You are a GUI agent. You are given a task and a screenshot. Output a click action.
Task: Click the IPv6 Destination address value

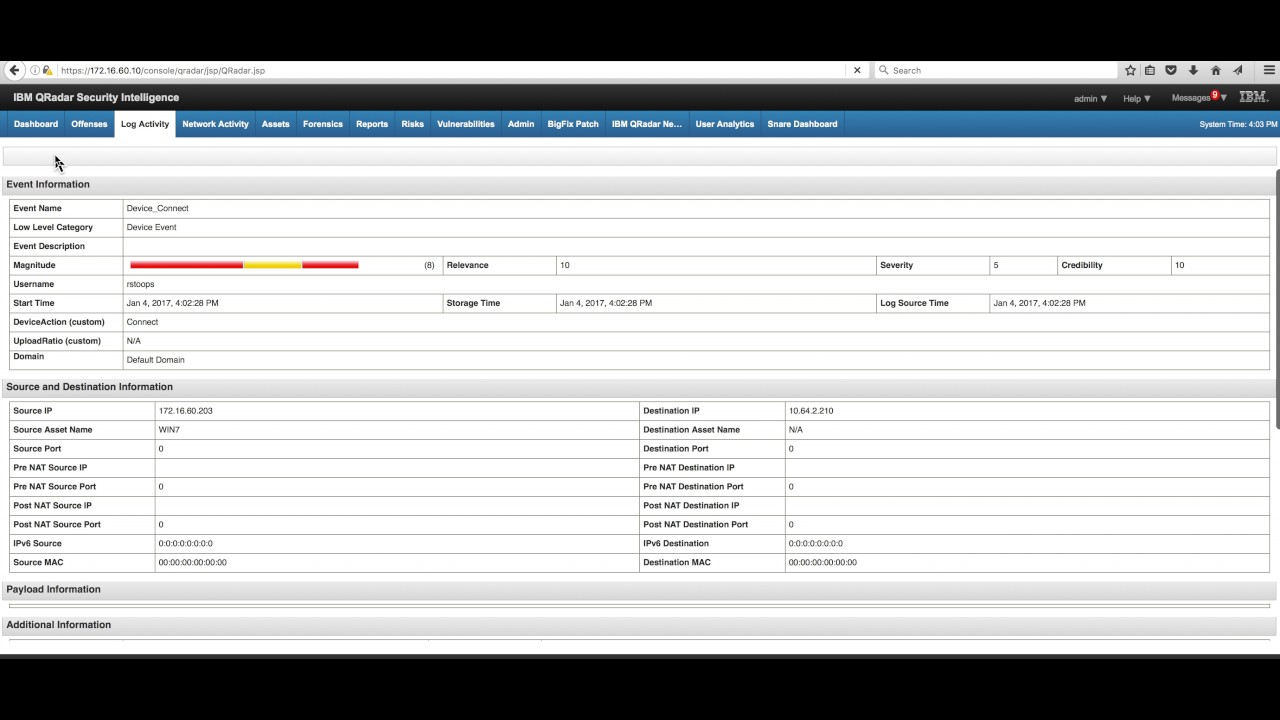[x=815, y=543]
